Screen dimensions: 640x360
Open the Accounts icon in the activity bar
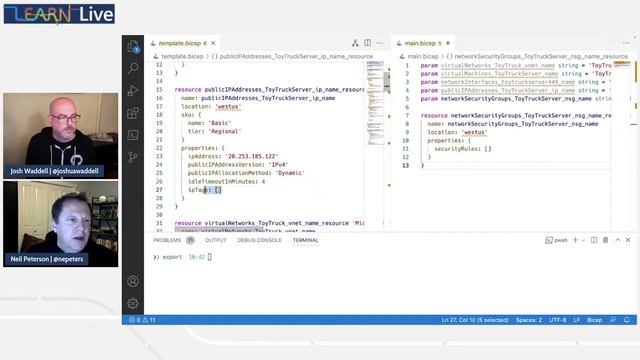[x=133, y=281]
